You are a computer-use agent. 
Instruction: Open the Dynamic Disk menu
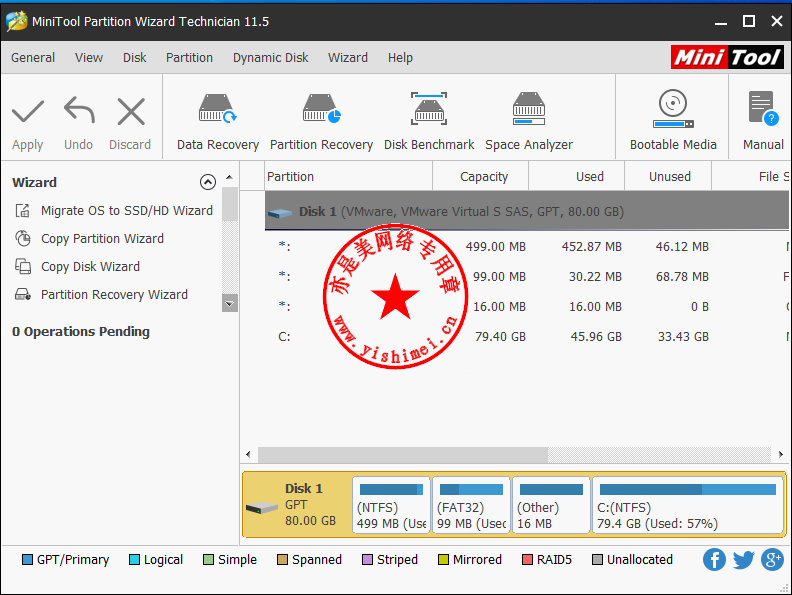(x=270, y=58)
